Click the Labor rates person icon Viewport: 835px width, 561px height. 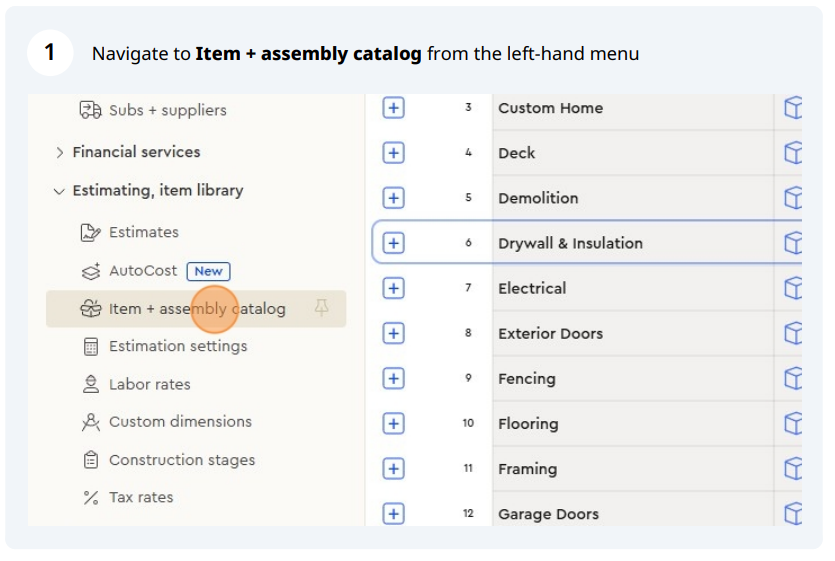coord(91,384)
